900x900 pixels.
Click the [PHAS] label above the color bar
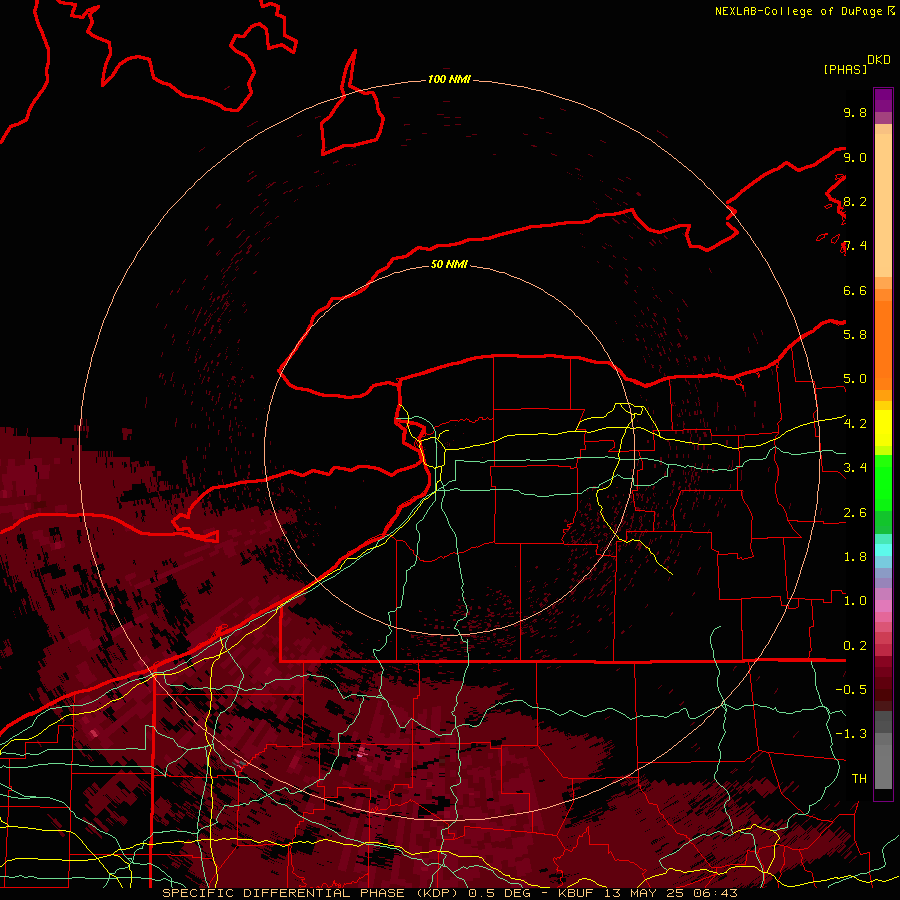tap(845, 70)
